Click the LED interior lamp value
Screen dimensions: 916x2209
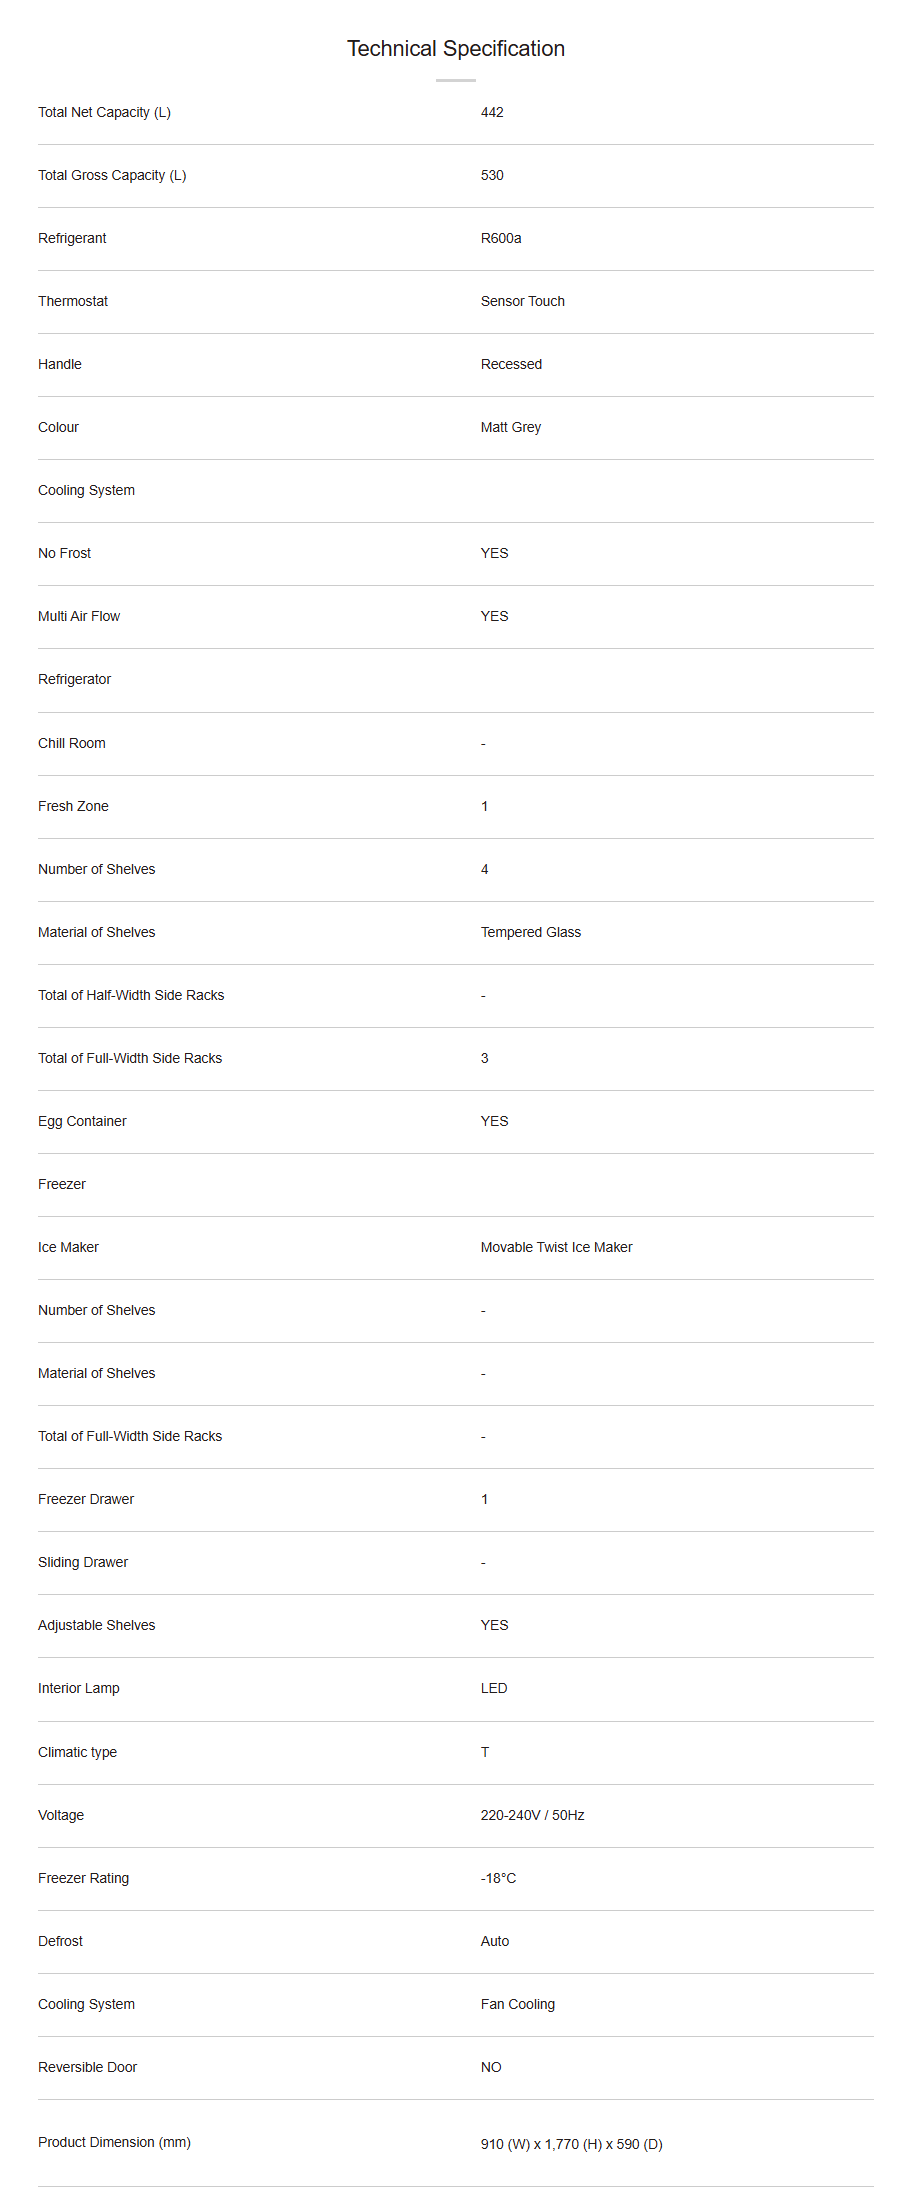(494, 1688)
